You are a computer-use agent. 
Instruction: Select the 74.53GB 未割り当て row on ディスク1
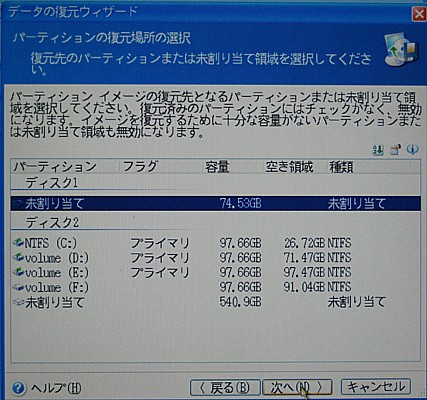[x=215, y=203]
